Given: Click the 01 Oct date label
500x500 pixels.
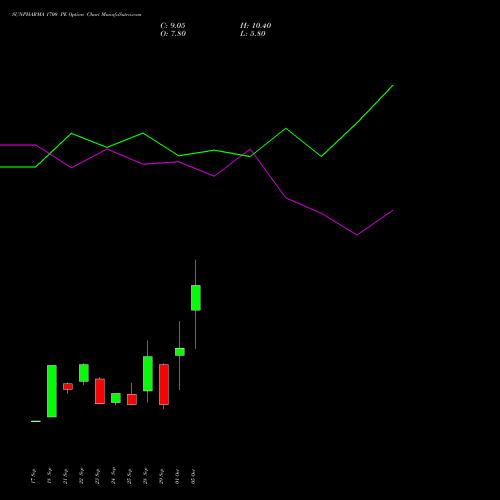Looking at the screenshot, I should [177, 476].
